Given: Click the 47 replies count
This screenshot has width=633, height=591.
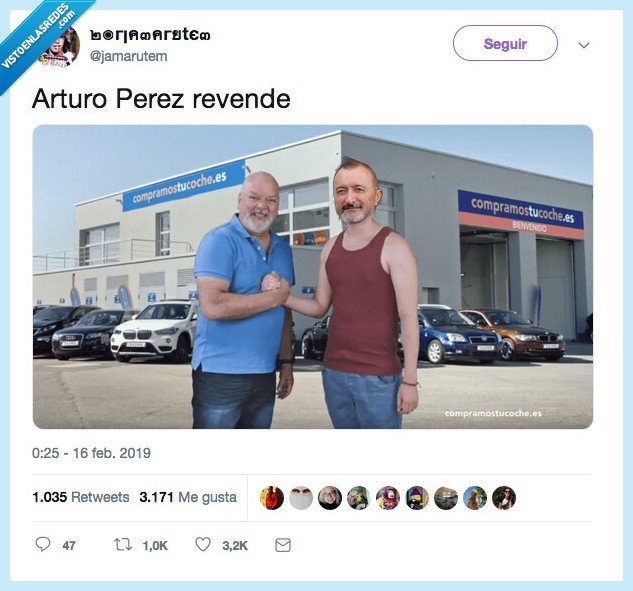Looking at the screenshot, I should point(69,546).
